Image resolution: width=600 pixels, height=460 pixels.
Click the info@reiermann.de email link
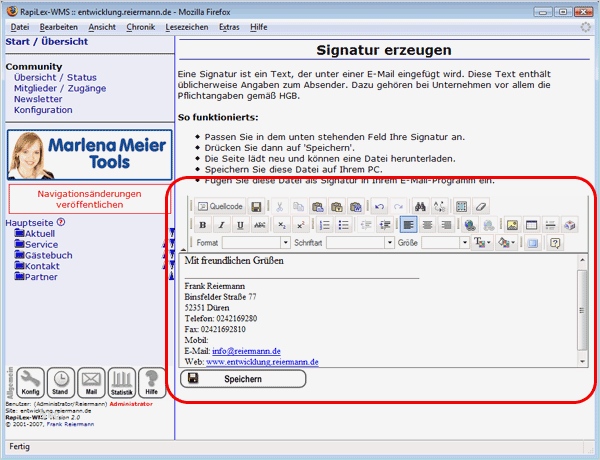tap(246, 351)
